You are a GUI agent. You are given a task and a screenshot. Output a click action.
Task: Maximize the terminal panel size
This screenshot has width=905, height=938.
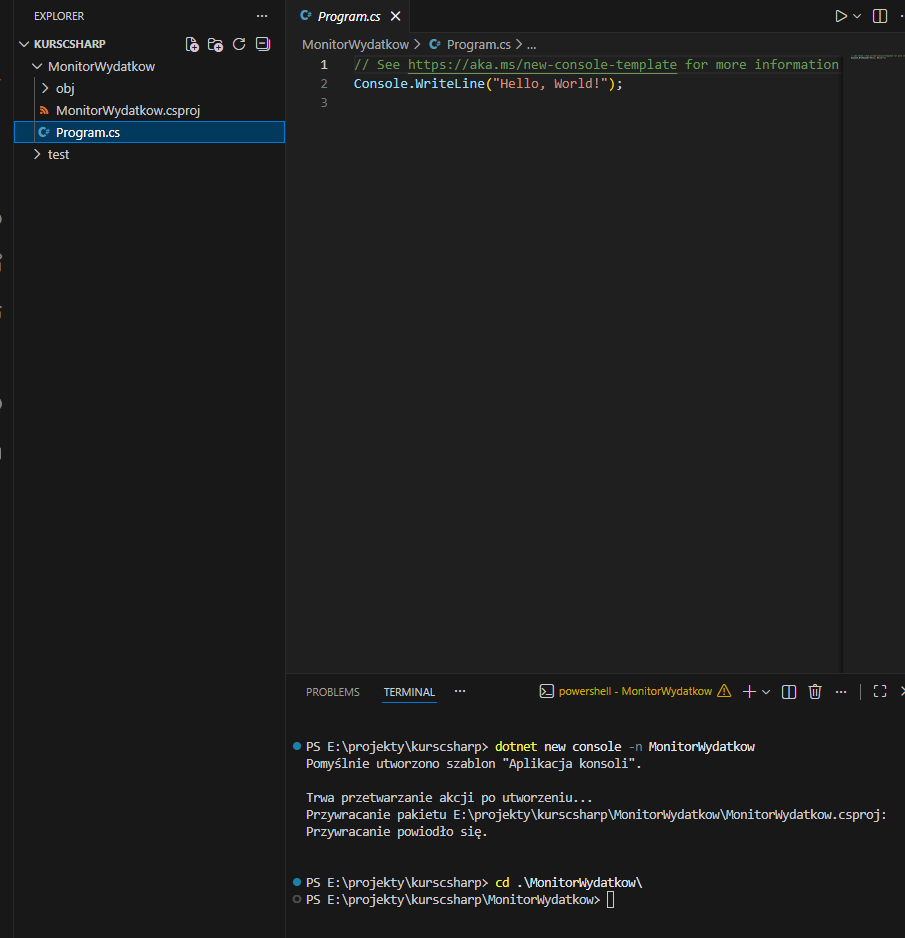[880, 691]
